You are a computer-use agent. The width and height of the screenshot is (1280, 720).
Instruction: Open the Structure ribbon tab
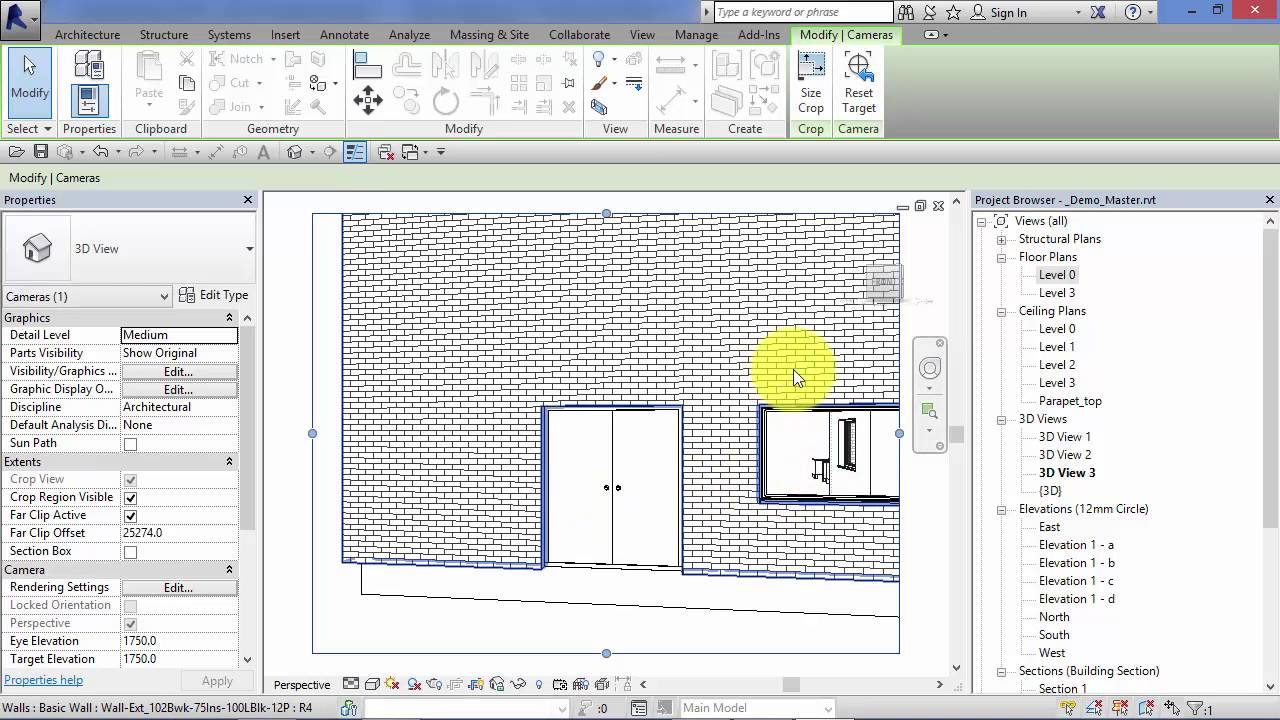tap(164, 34)
